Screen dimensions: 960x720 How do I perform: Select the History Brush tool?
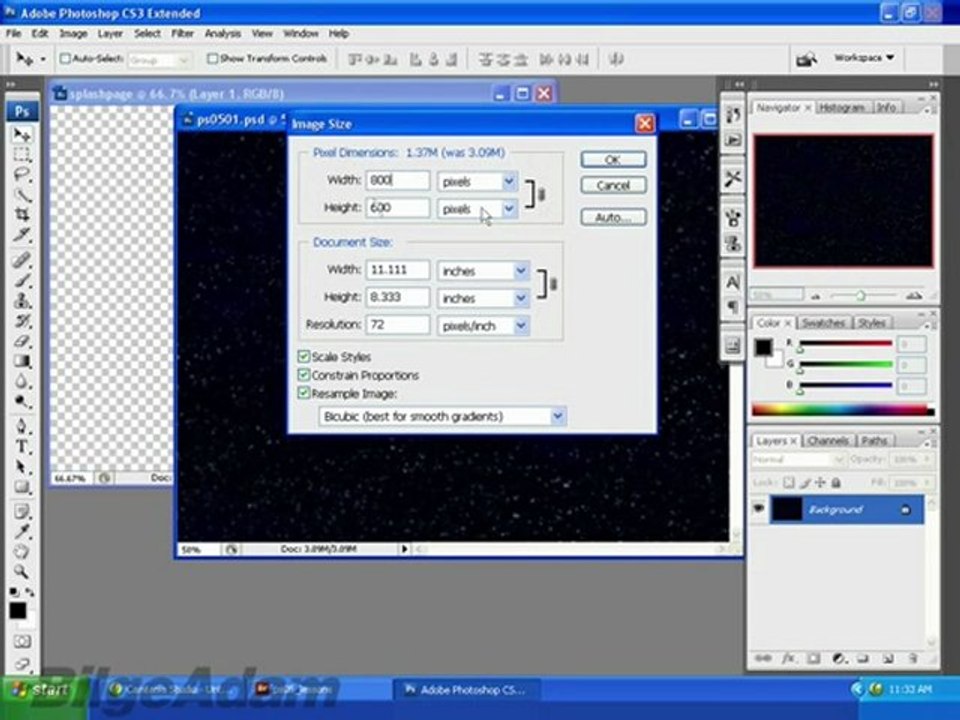21,321
